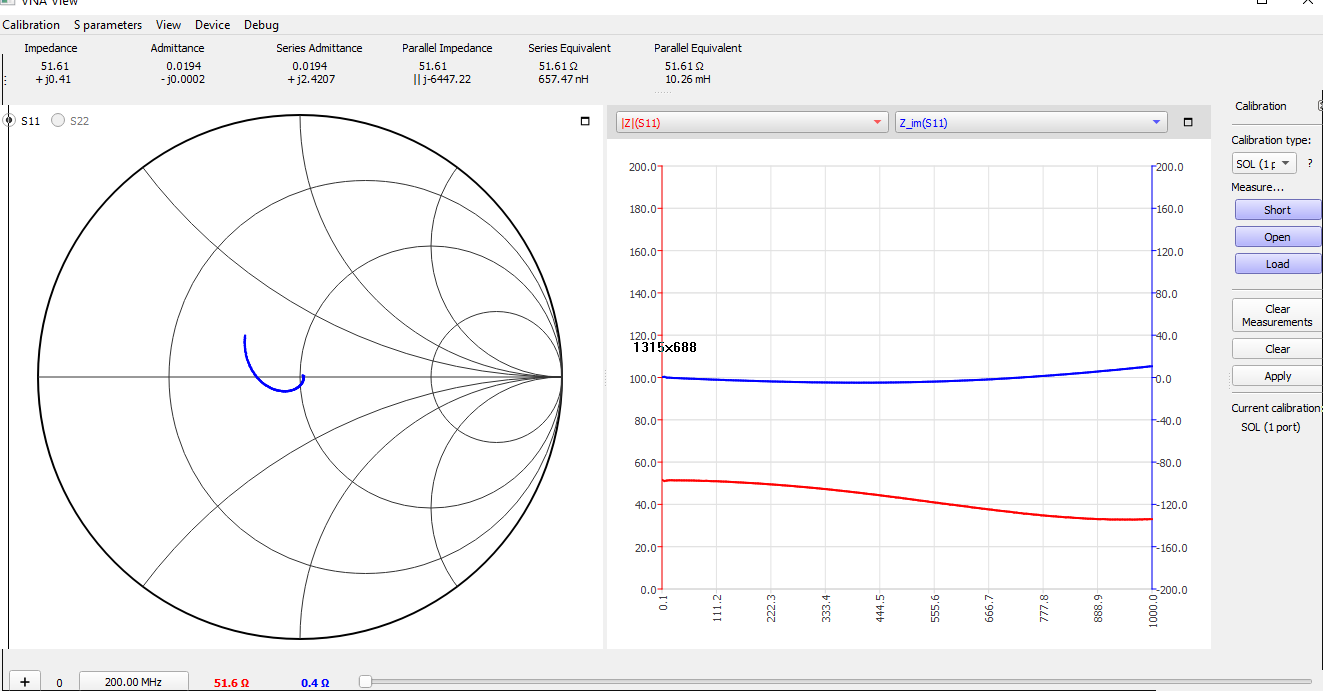Open the Z_im(S11) trace dropdown
Viewport: 1323px width, 691px height.
1030,123
